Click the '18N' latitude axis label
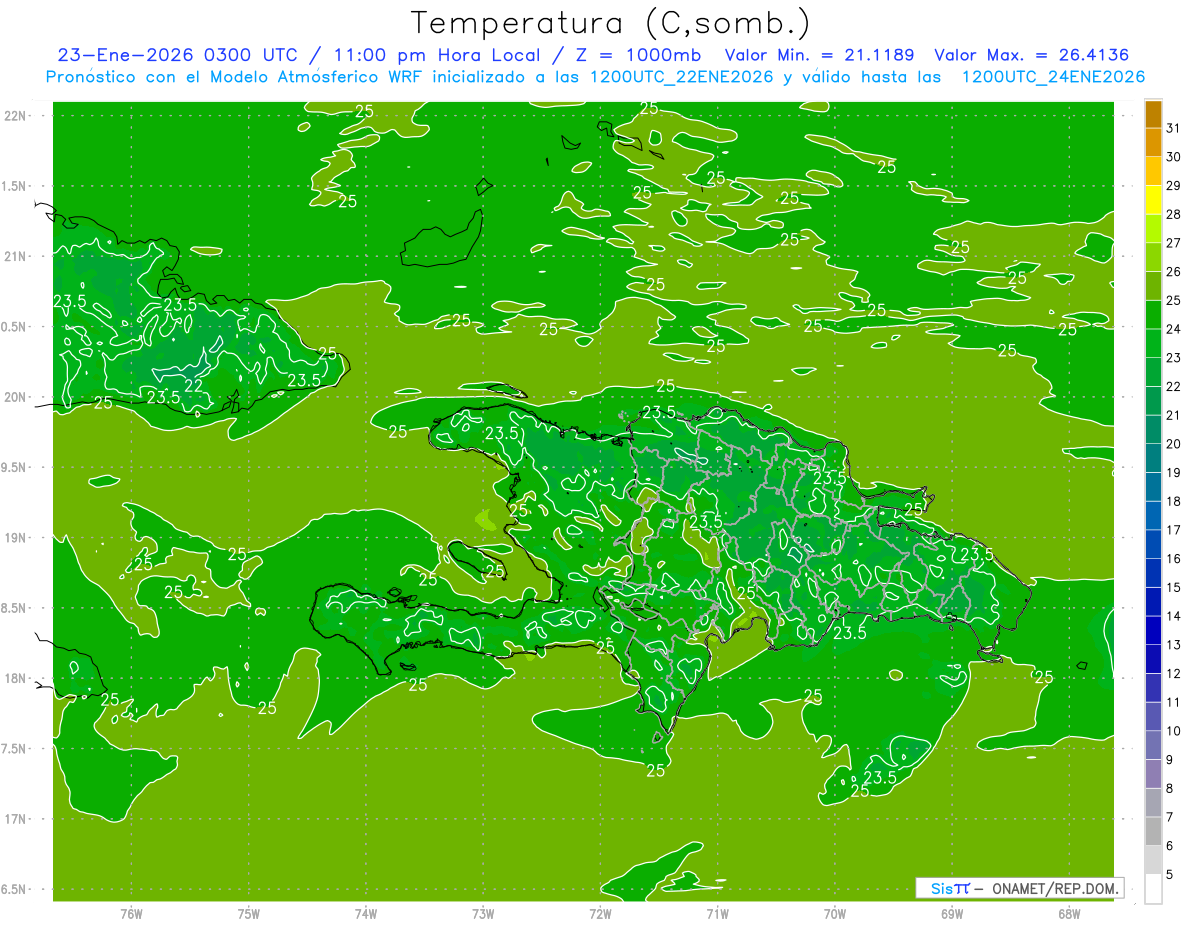 click(x=15, y=678)
